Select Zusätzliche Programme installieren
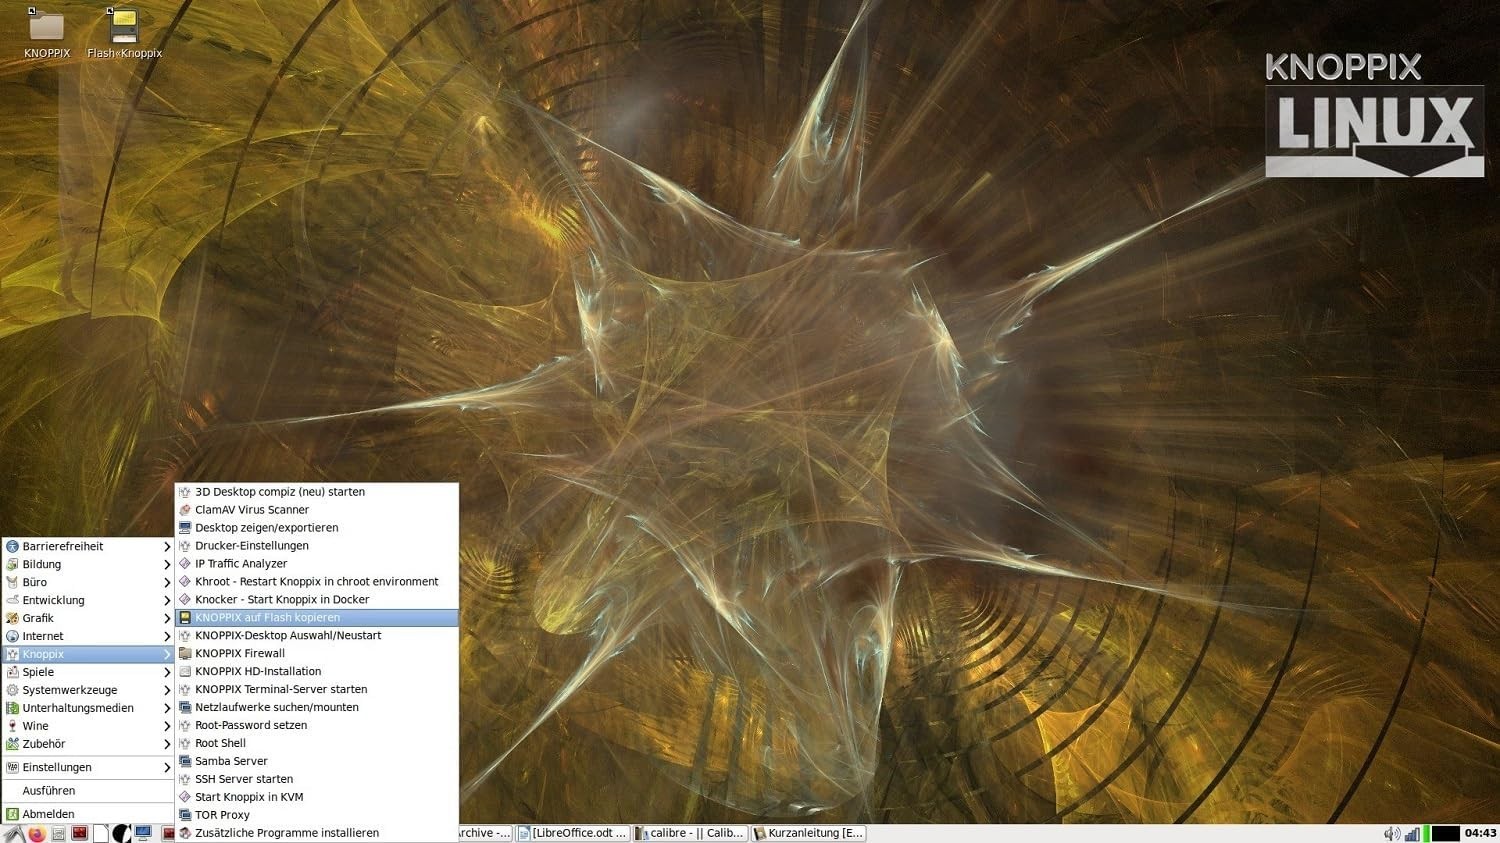 click(317, 834)
